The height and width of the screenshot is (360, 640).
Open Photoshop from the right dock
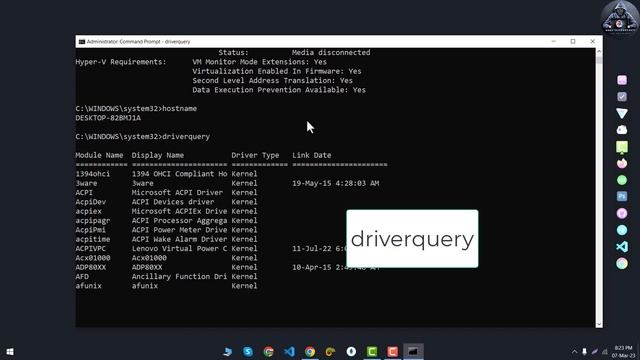click(622, 196)
